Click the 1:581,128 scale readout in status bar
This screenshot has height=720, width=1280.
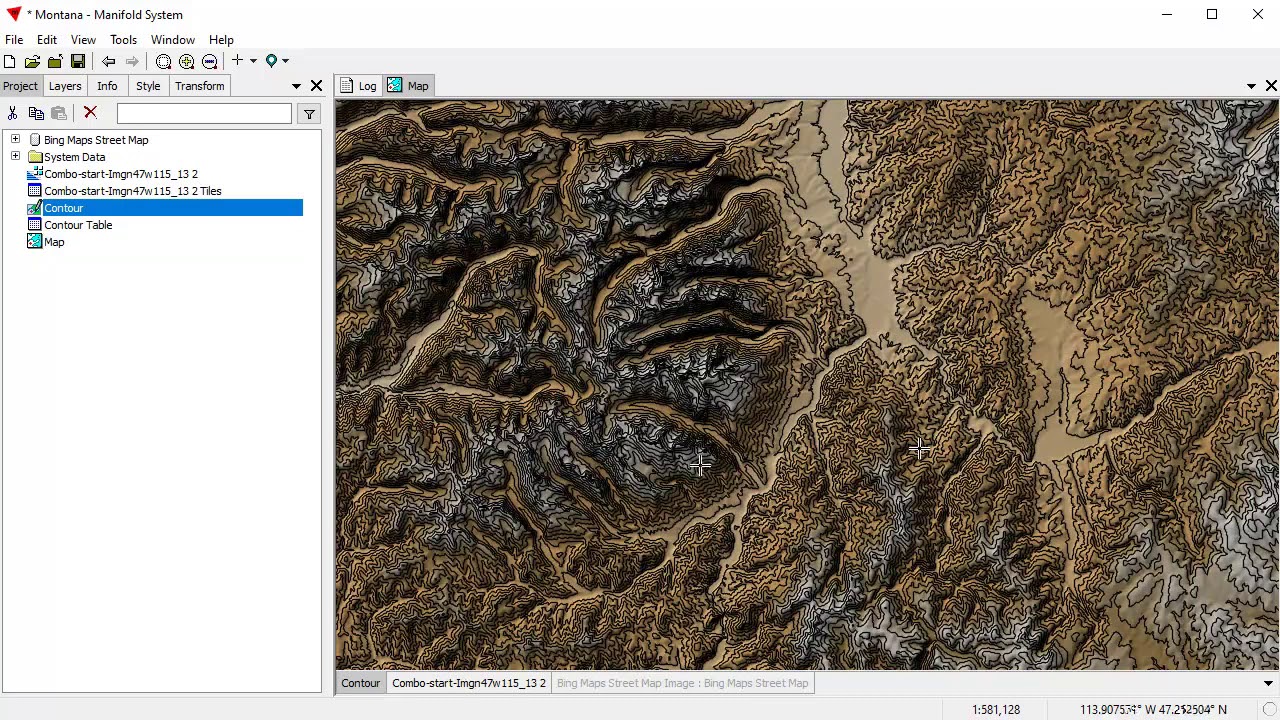click(x=996, y=709)
